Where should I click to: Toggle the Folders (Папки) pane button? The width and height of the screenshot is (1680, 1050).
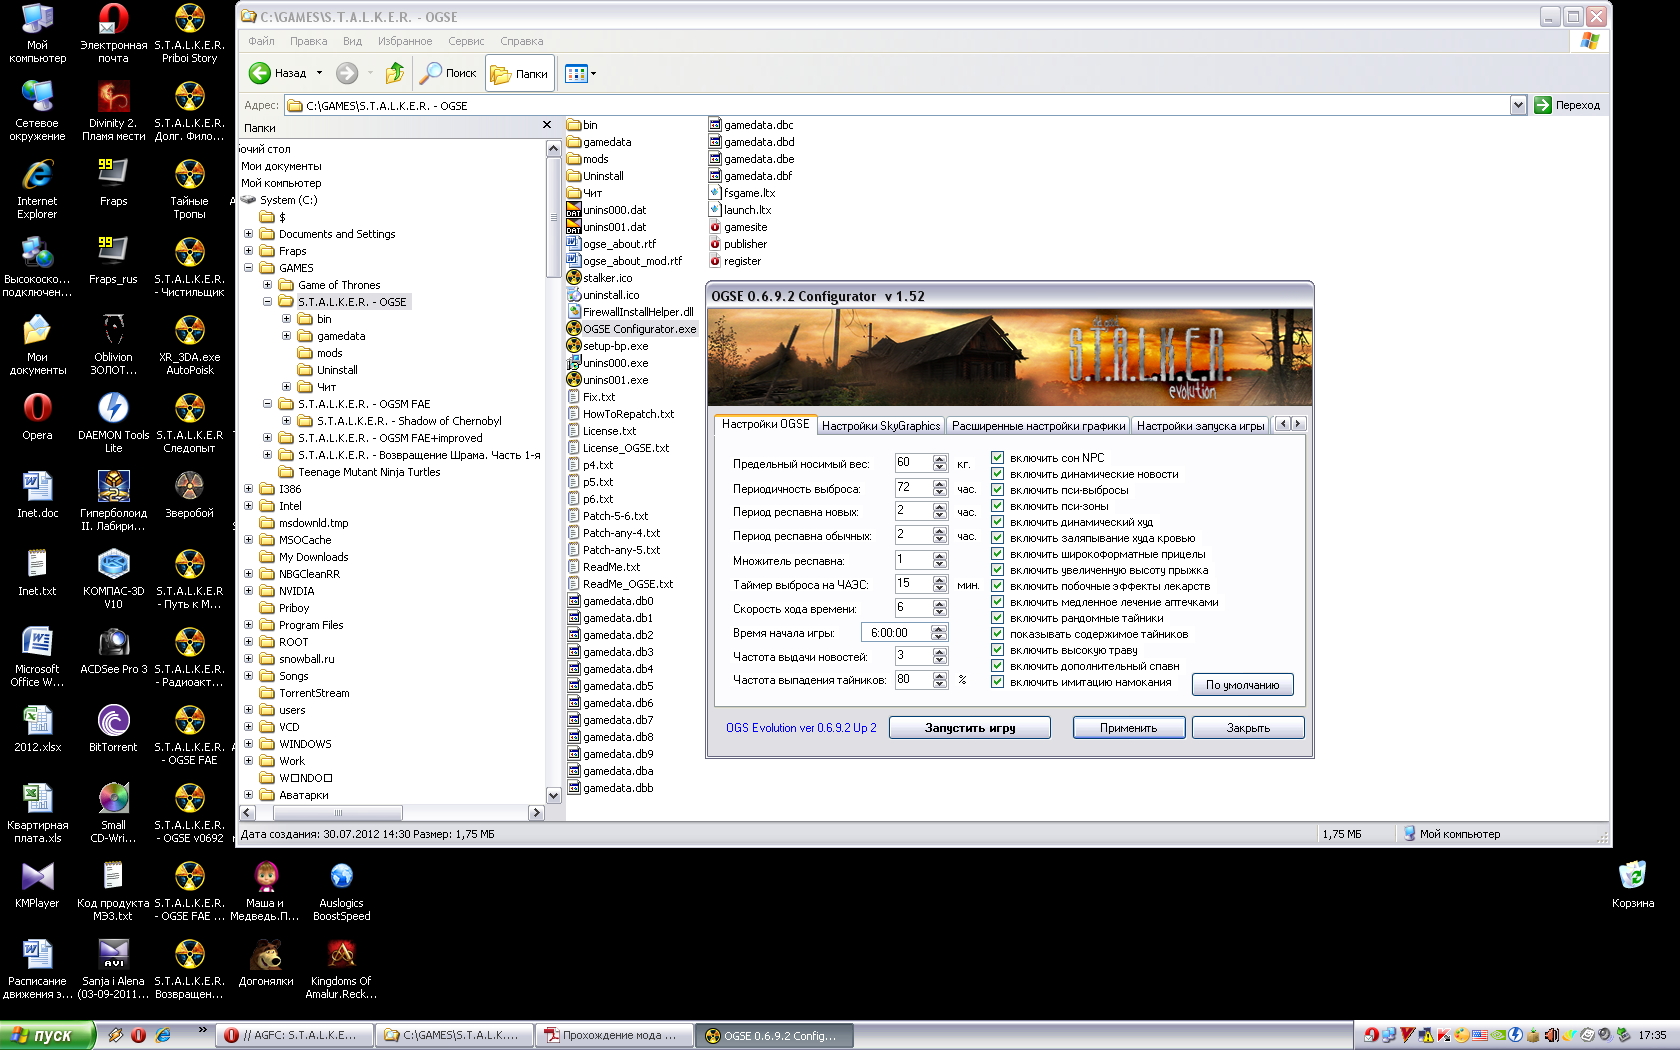[520, 73]
